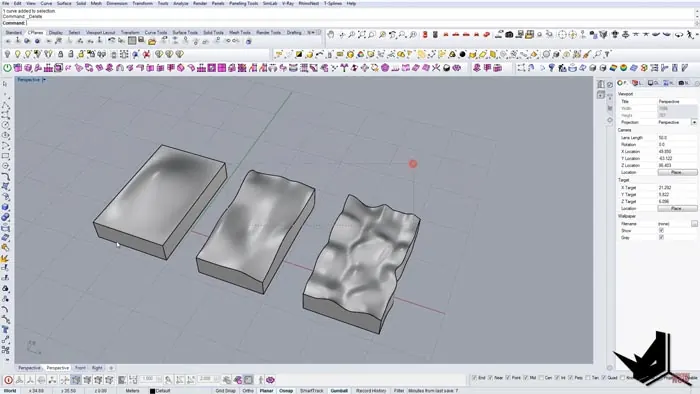Toggle Ortho in status bar

pos(248,390)
